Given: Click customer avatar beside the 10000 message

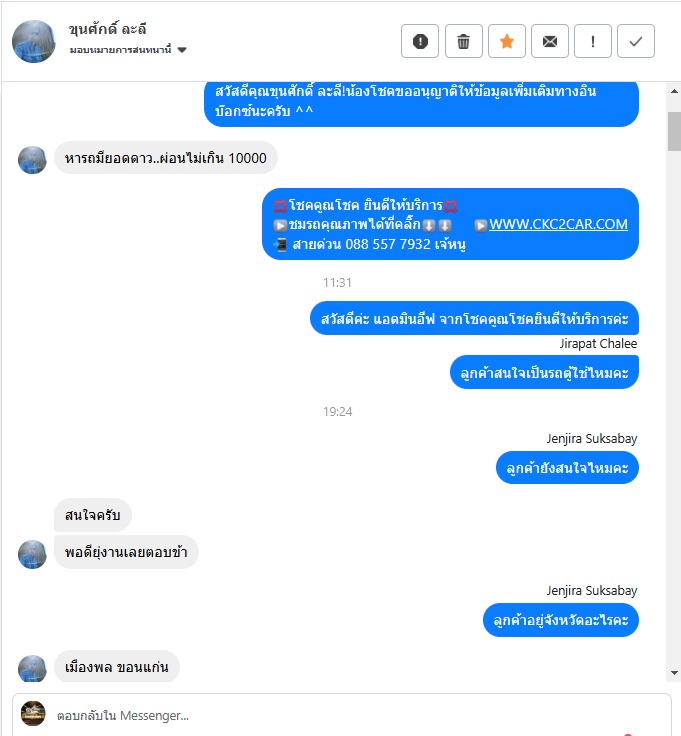Looking at the screenshot, I should click(32, 160).
